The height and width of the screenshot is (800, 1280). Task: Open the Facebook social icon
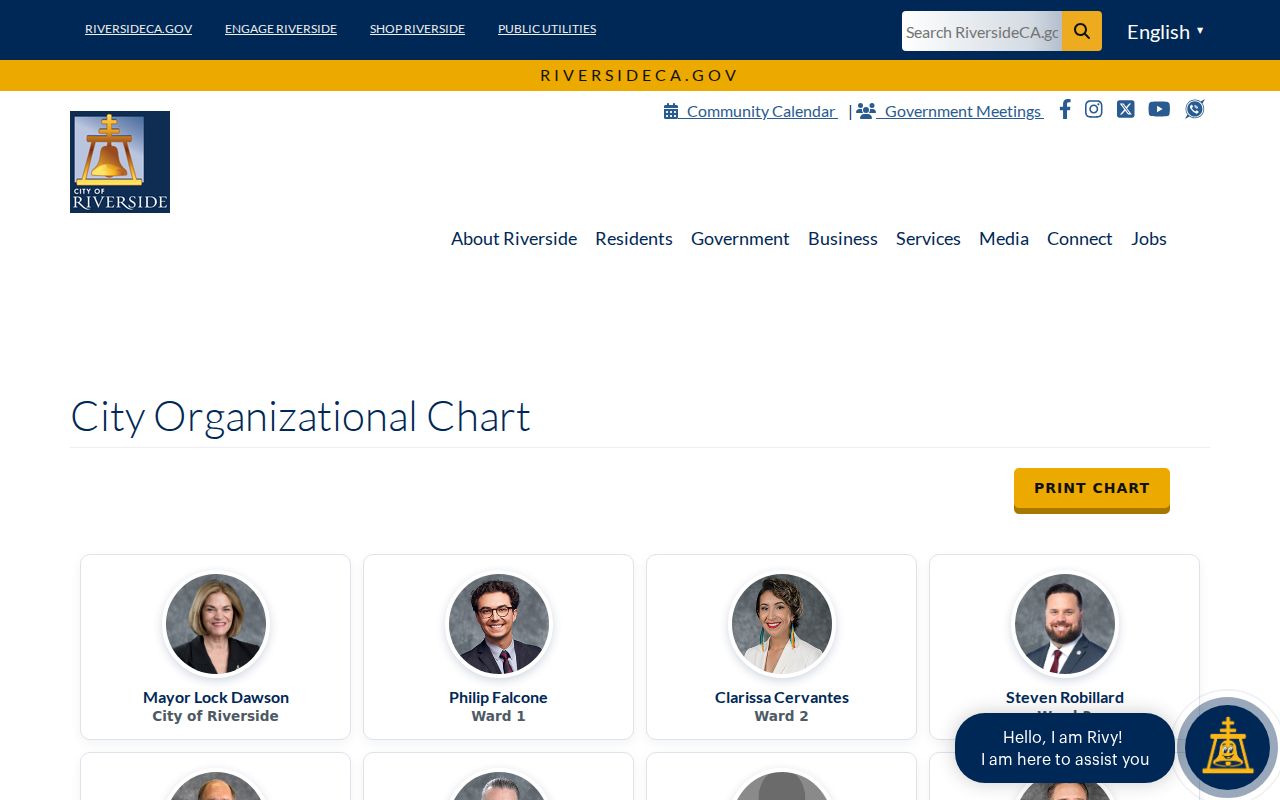pos(1065,109)
